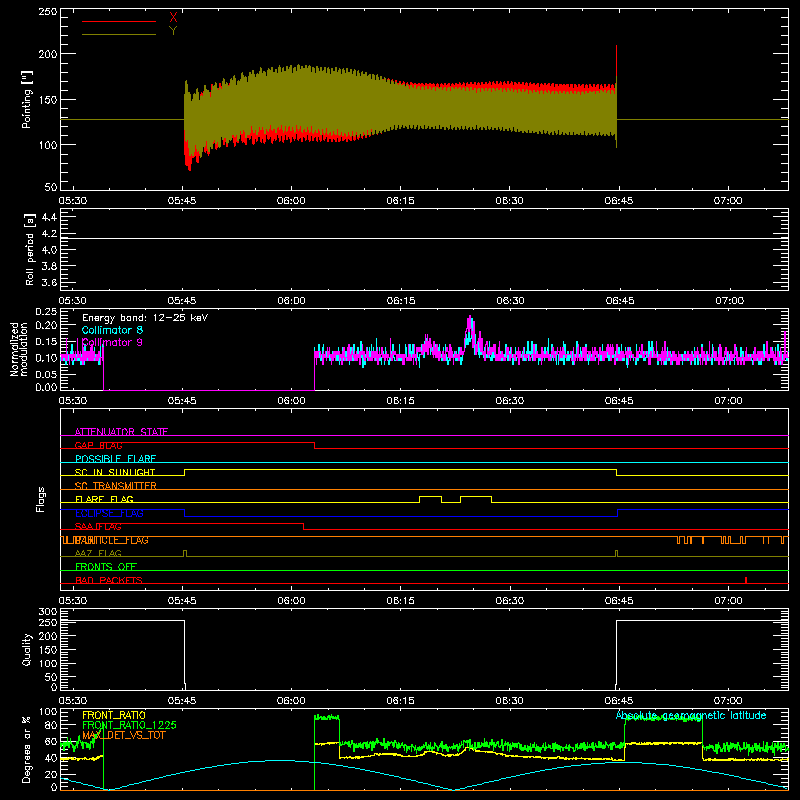Screen dimensions: 800x800
Task: Click the 'Collimator 9' legend text
Action: point(112,342)
